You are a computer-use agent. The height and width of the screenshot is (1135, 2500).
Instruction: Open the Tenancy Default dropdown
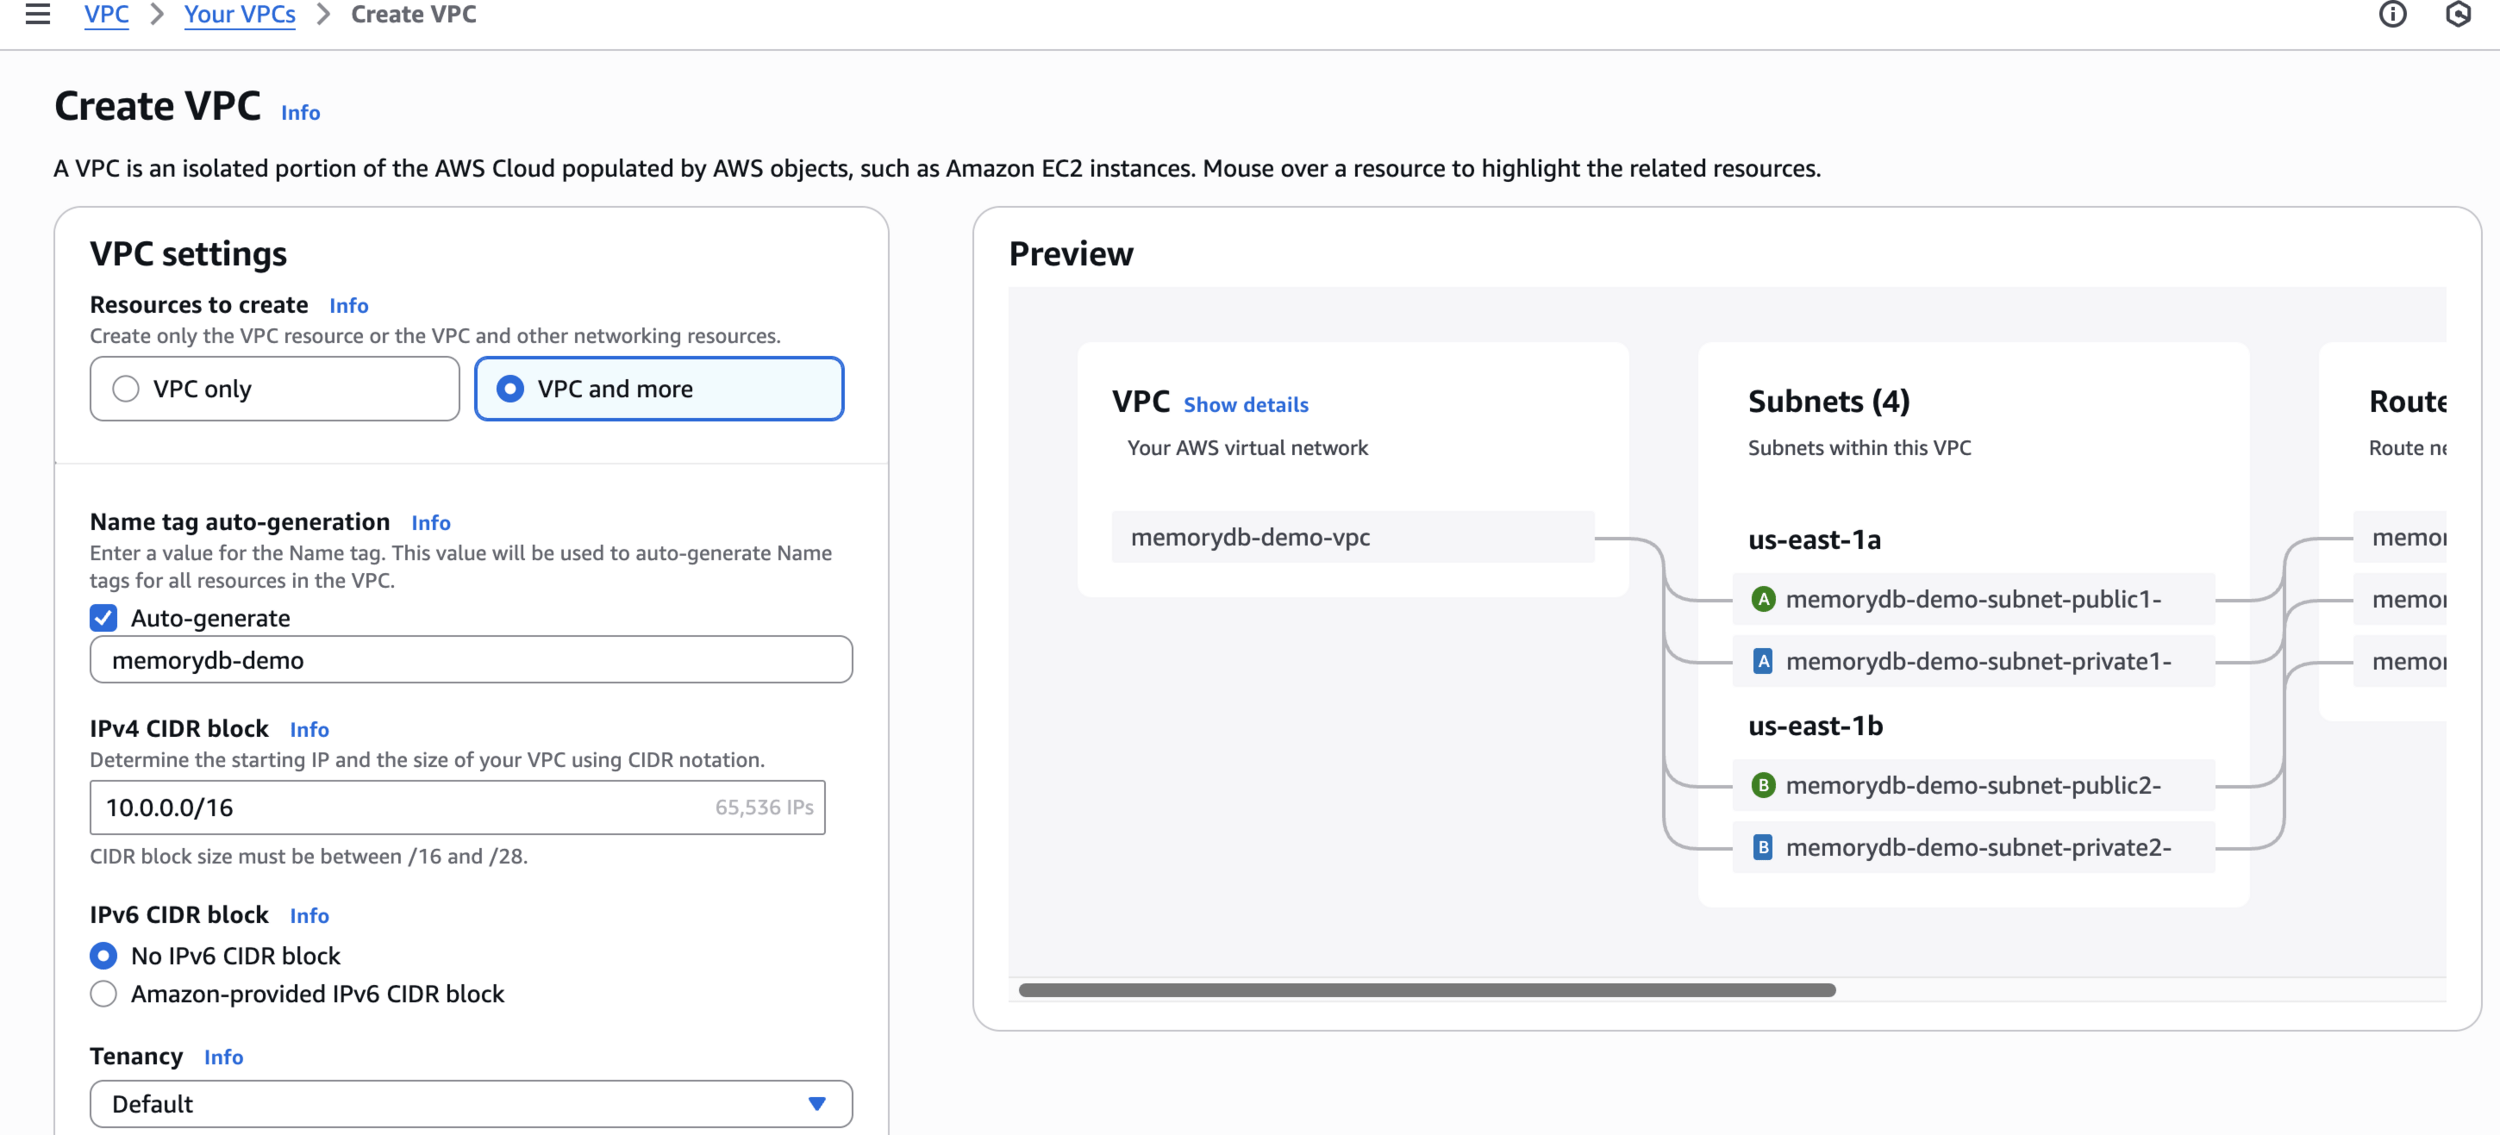pos(470,1104)
